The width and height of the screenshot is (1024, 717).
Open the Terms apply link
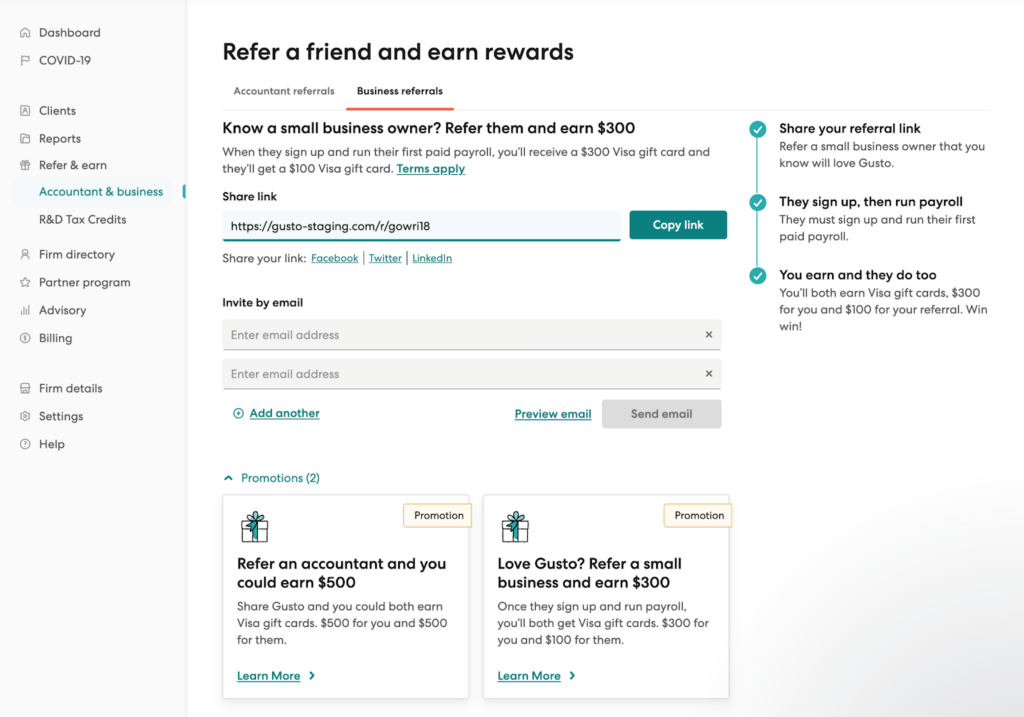point(430,168)
